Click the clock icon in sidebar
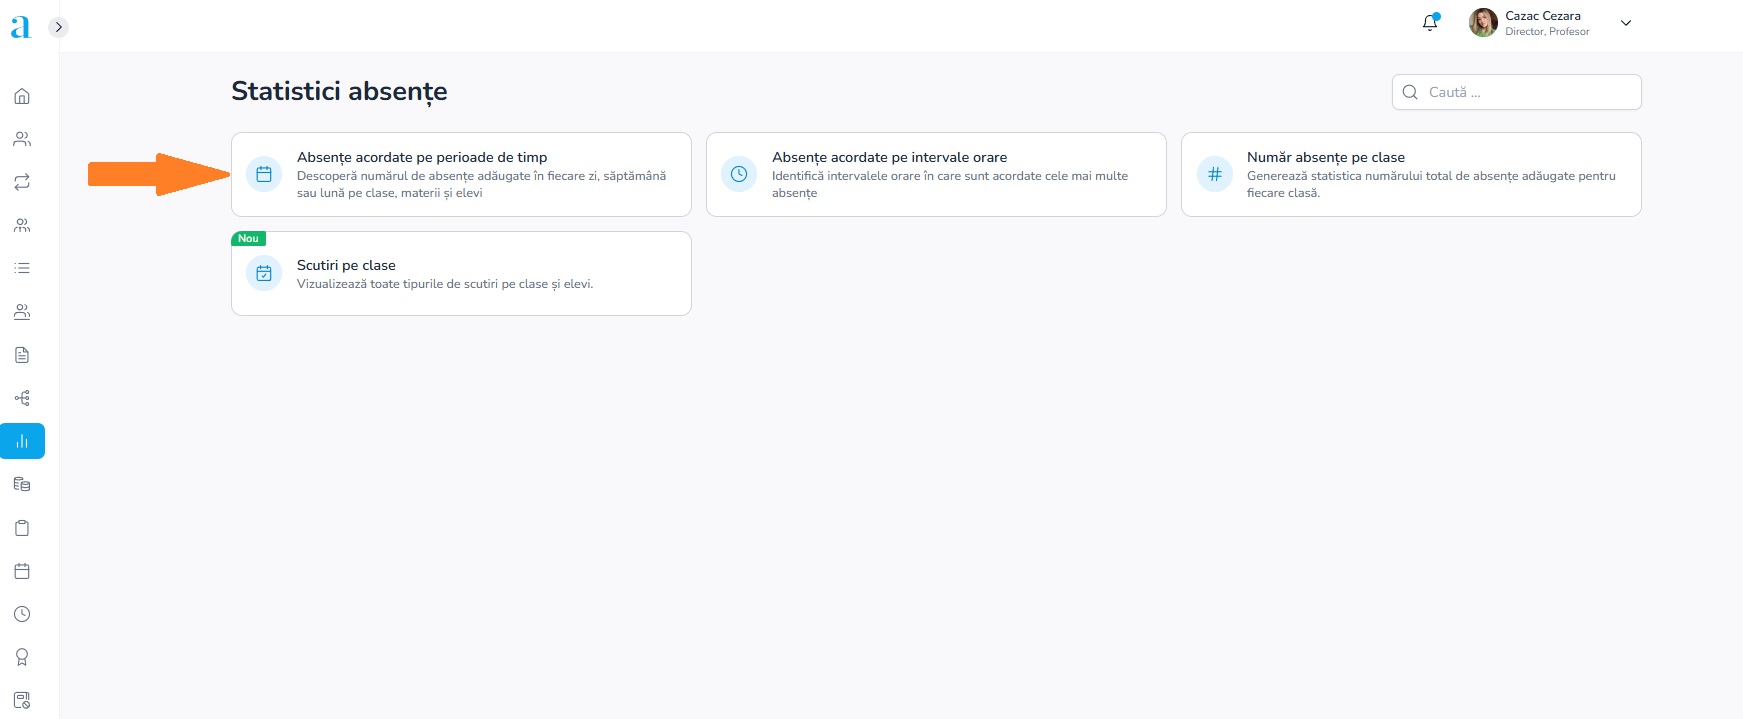The width and height of the screenshot is (1743, 719). pos(22,614)
